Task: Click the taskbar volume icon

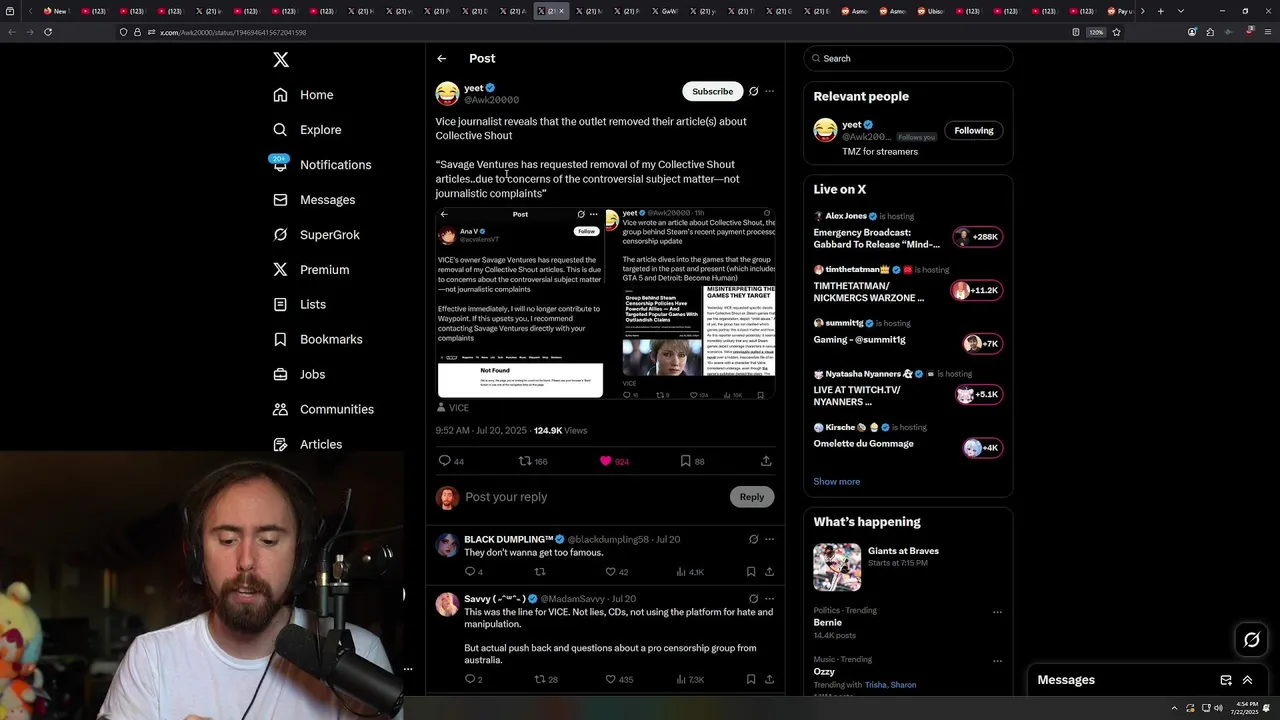Action: [x=1217, y=708]
